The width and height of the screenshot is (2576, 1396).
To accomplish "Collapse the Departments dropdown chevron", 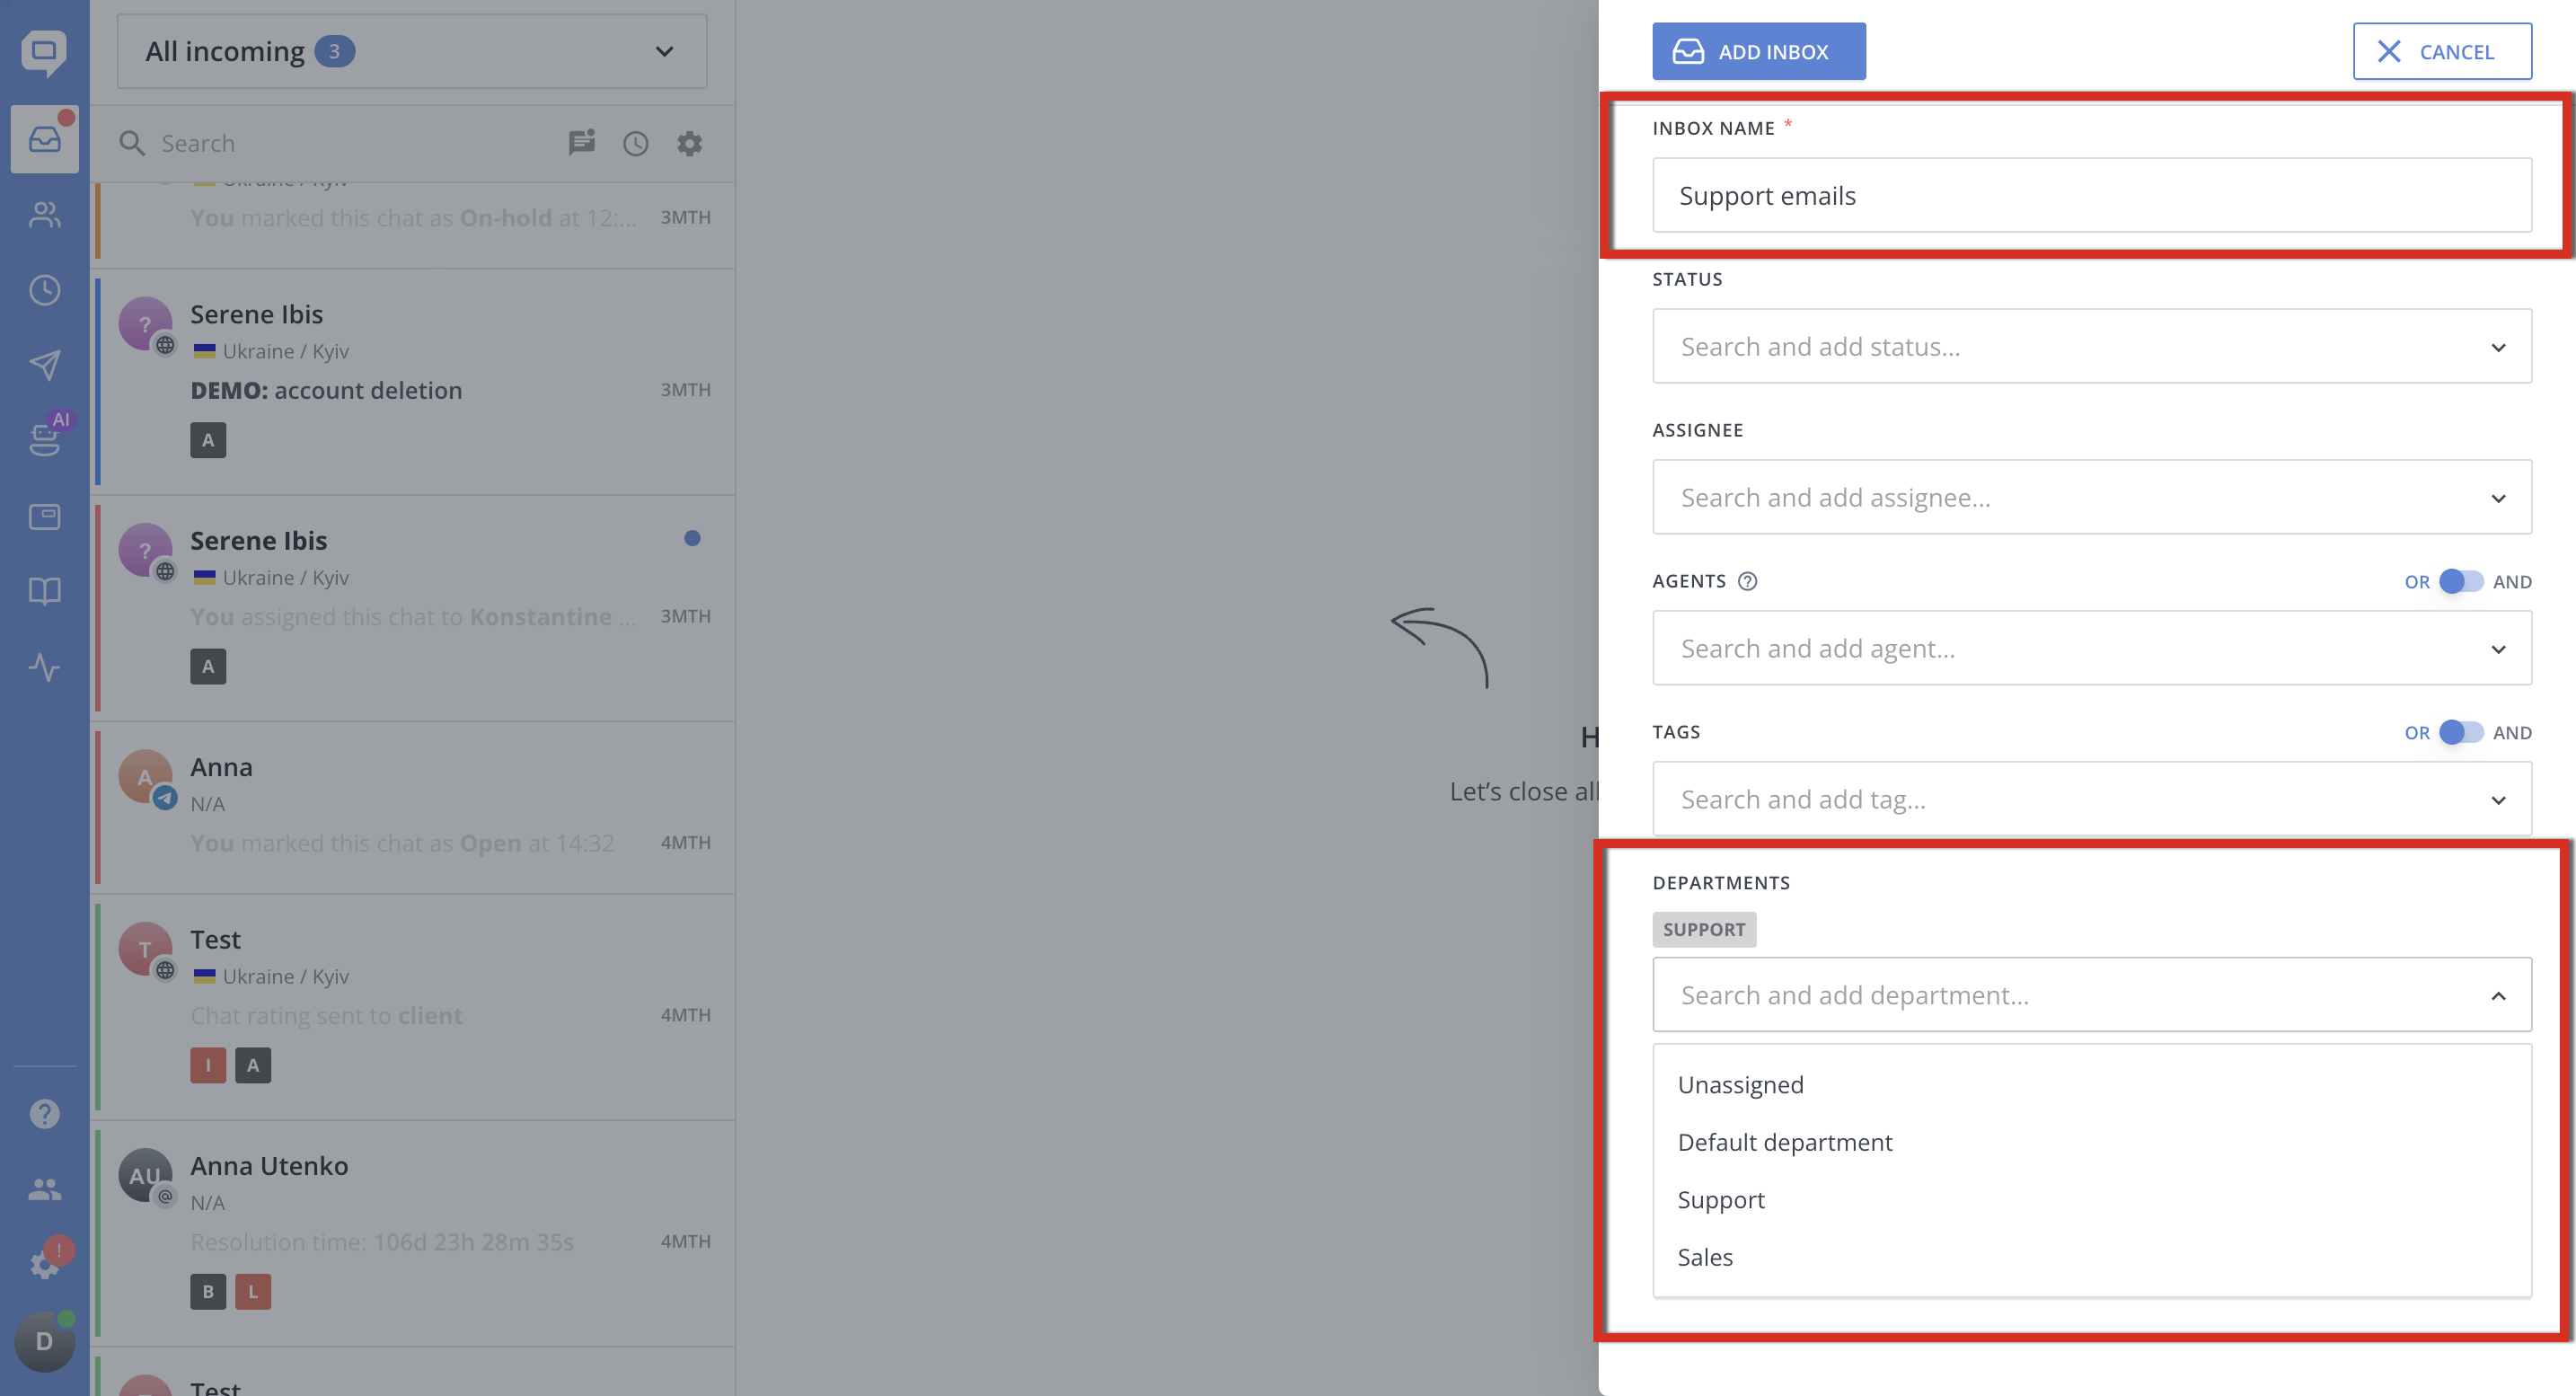I will pyautogui.click(x=2498, y=995).
